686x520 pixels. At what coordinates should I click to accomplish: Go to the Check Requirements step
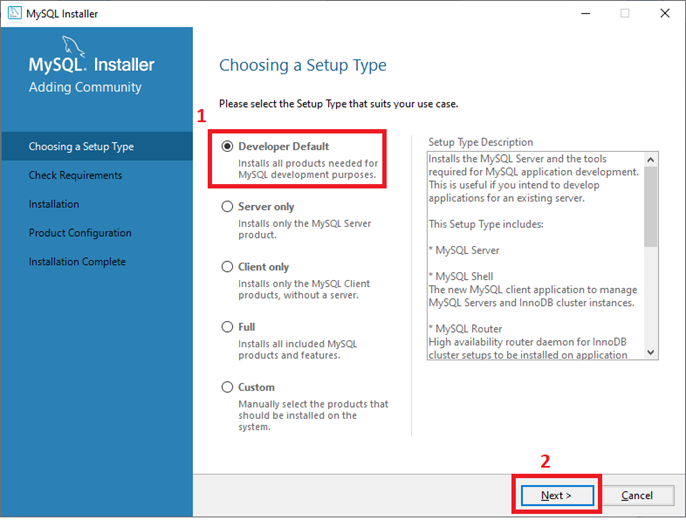click(75, 175)
